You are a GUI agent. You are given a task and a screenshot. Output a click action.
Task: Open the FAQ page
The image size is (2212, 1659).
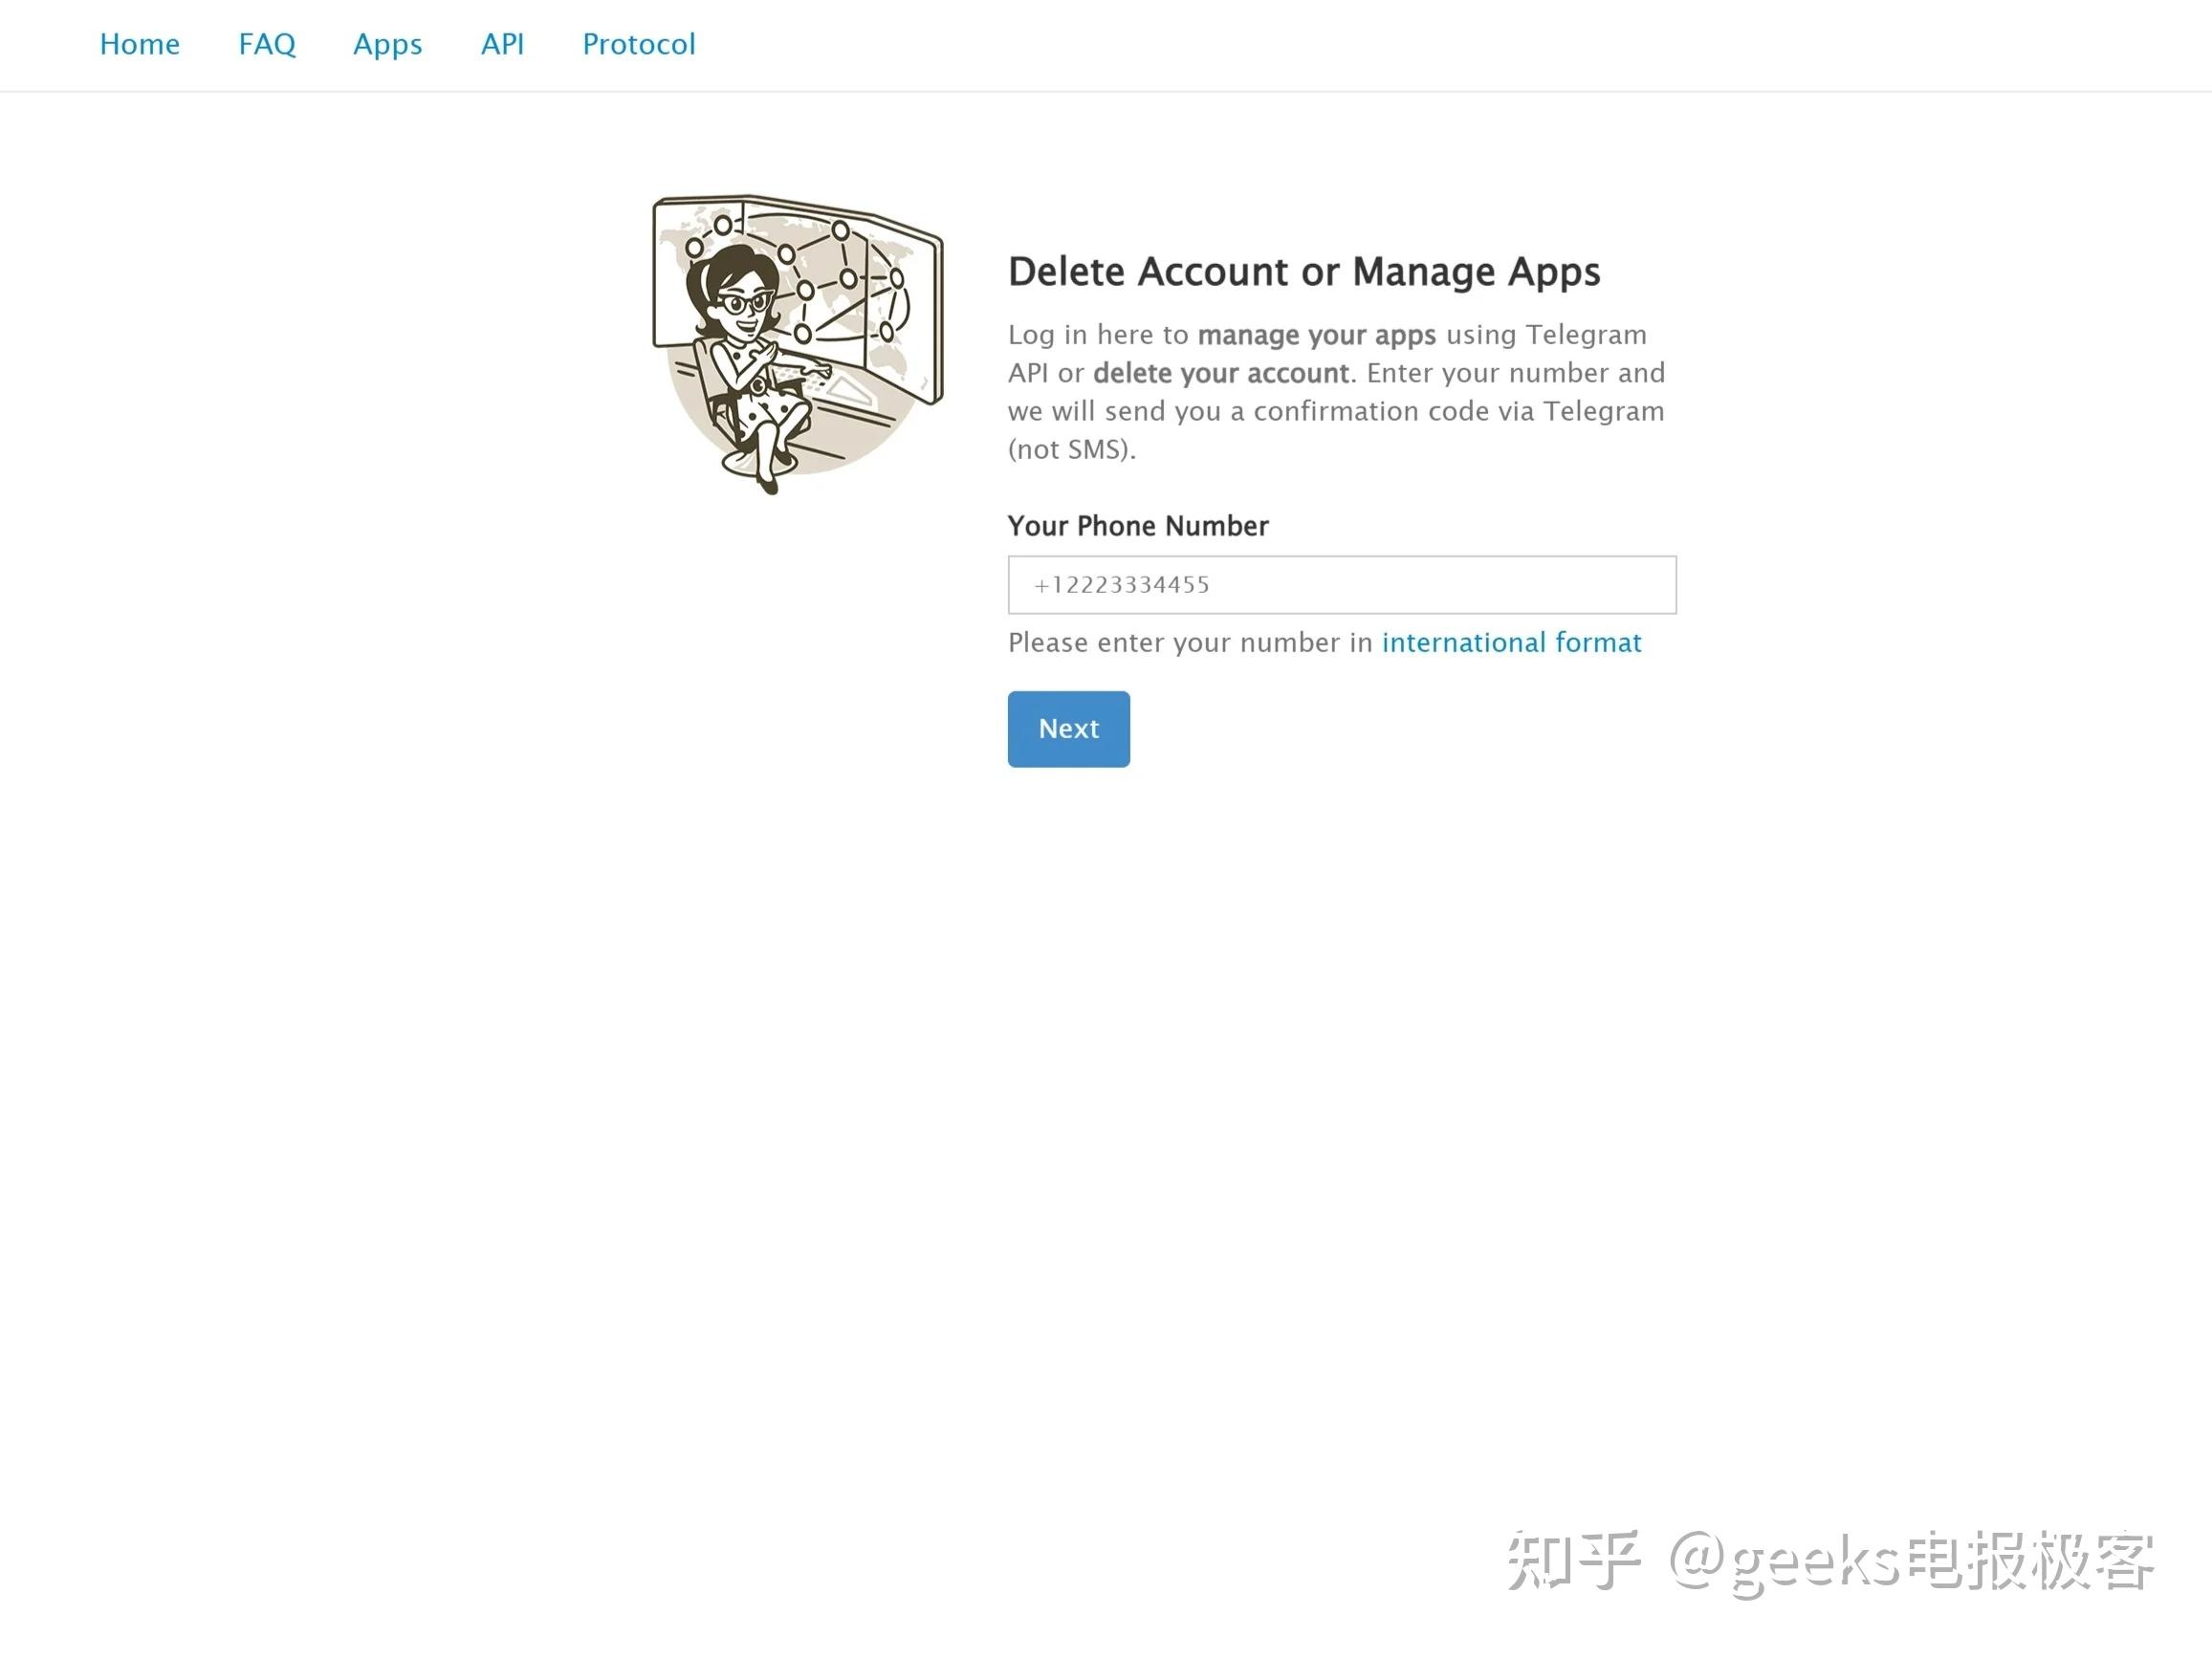(x=267, y=44)
